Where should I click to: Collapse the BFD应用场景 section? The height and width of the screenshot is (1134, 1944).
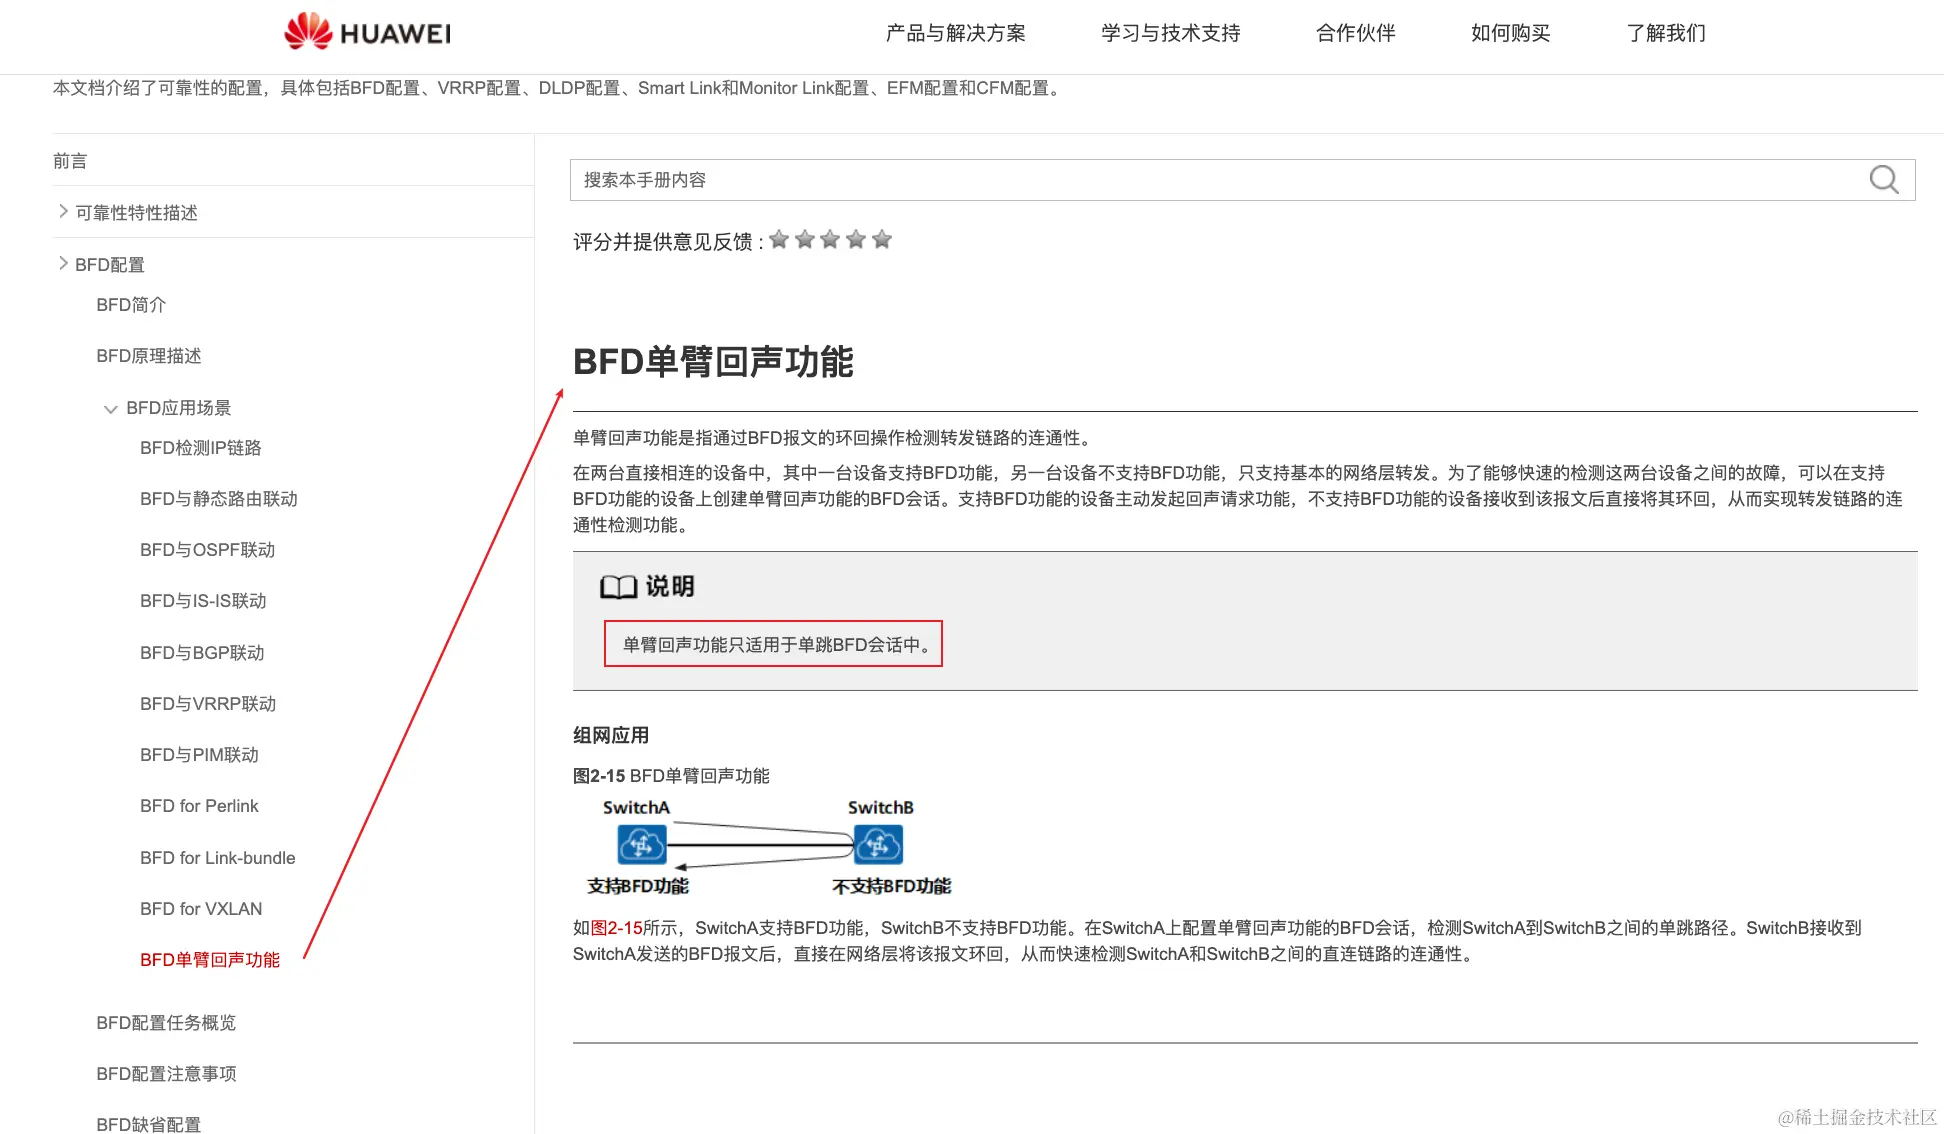coord(110,409)
